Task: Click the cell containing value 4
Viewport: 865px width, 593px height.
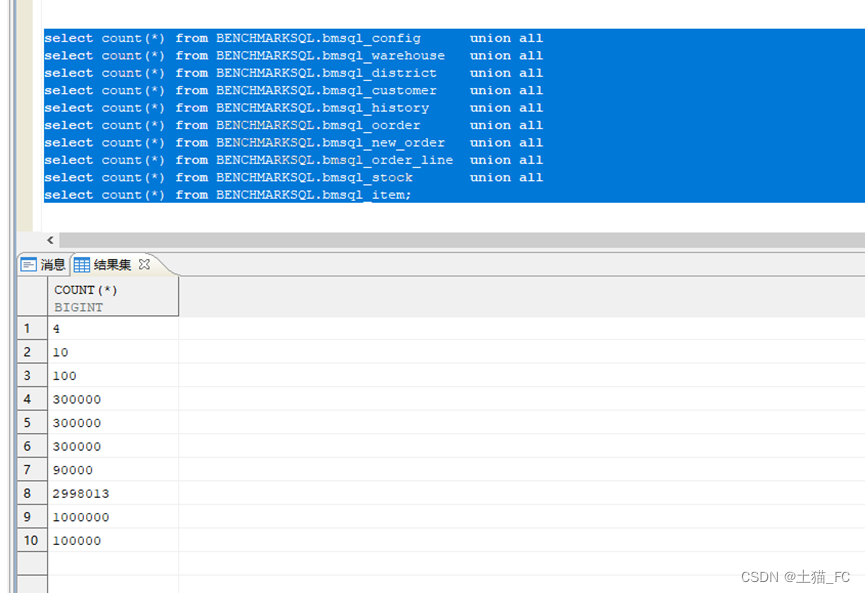Action: [x=55, y=328]
